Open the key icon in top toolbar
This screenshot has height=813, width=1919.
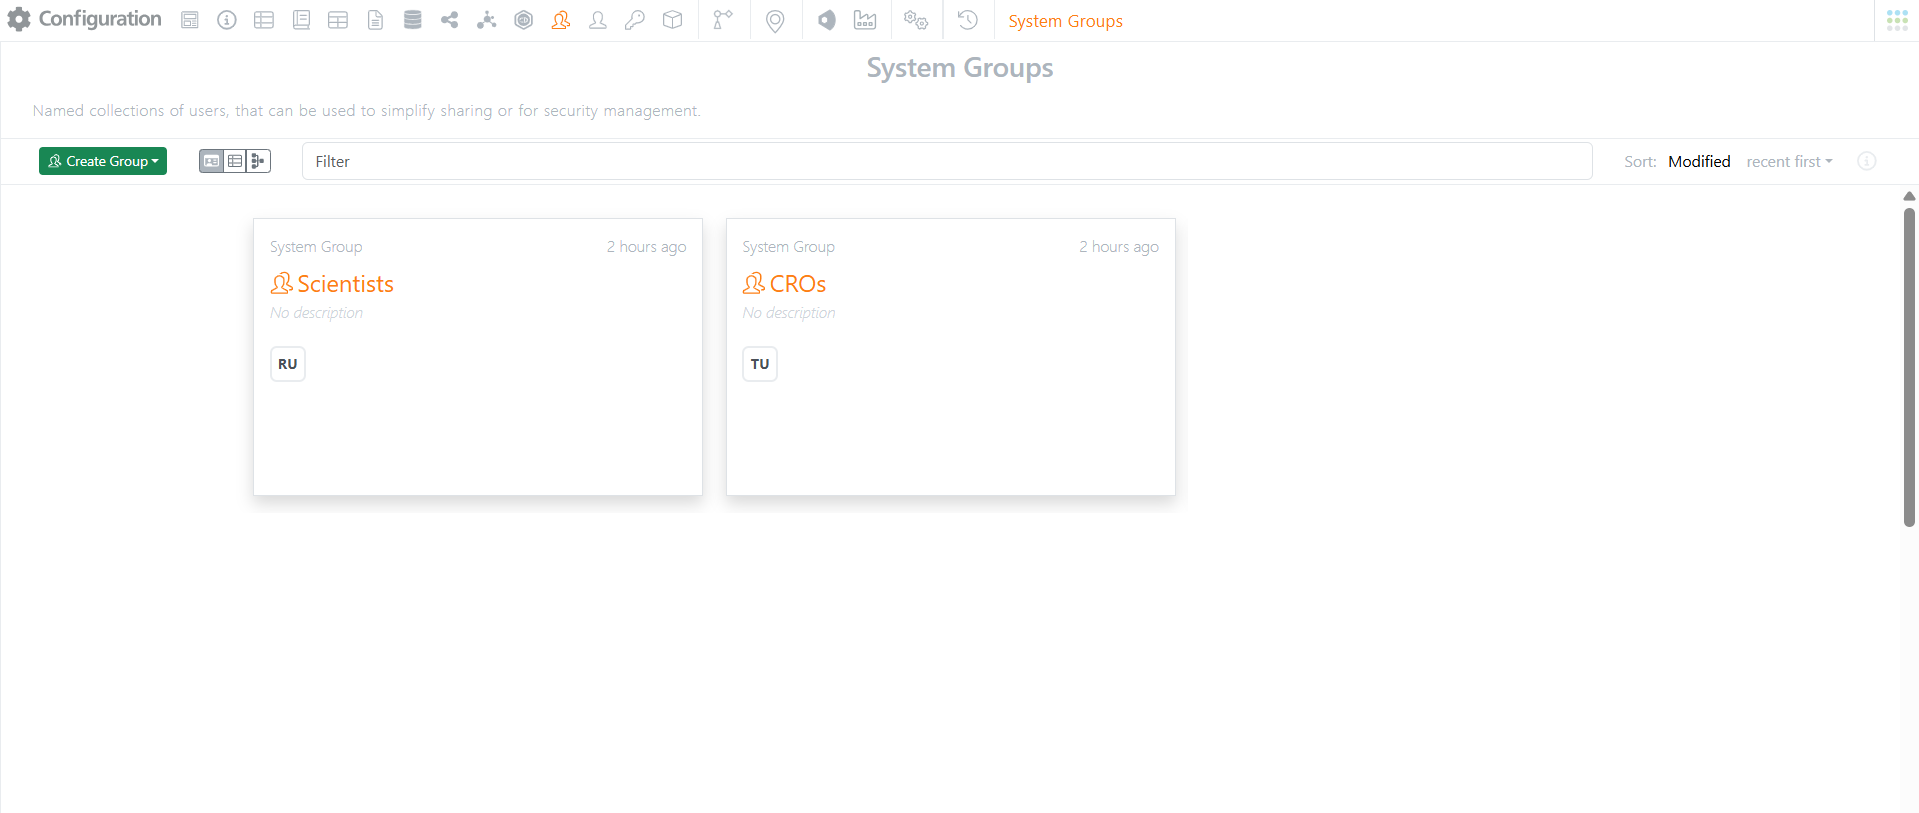pyautogui.click(x=635, y=20)
